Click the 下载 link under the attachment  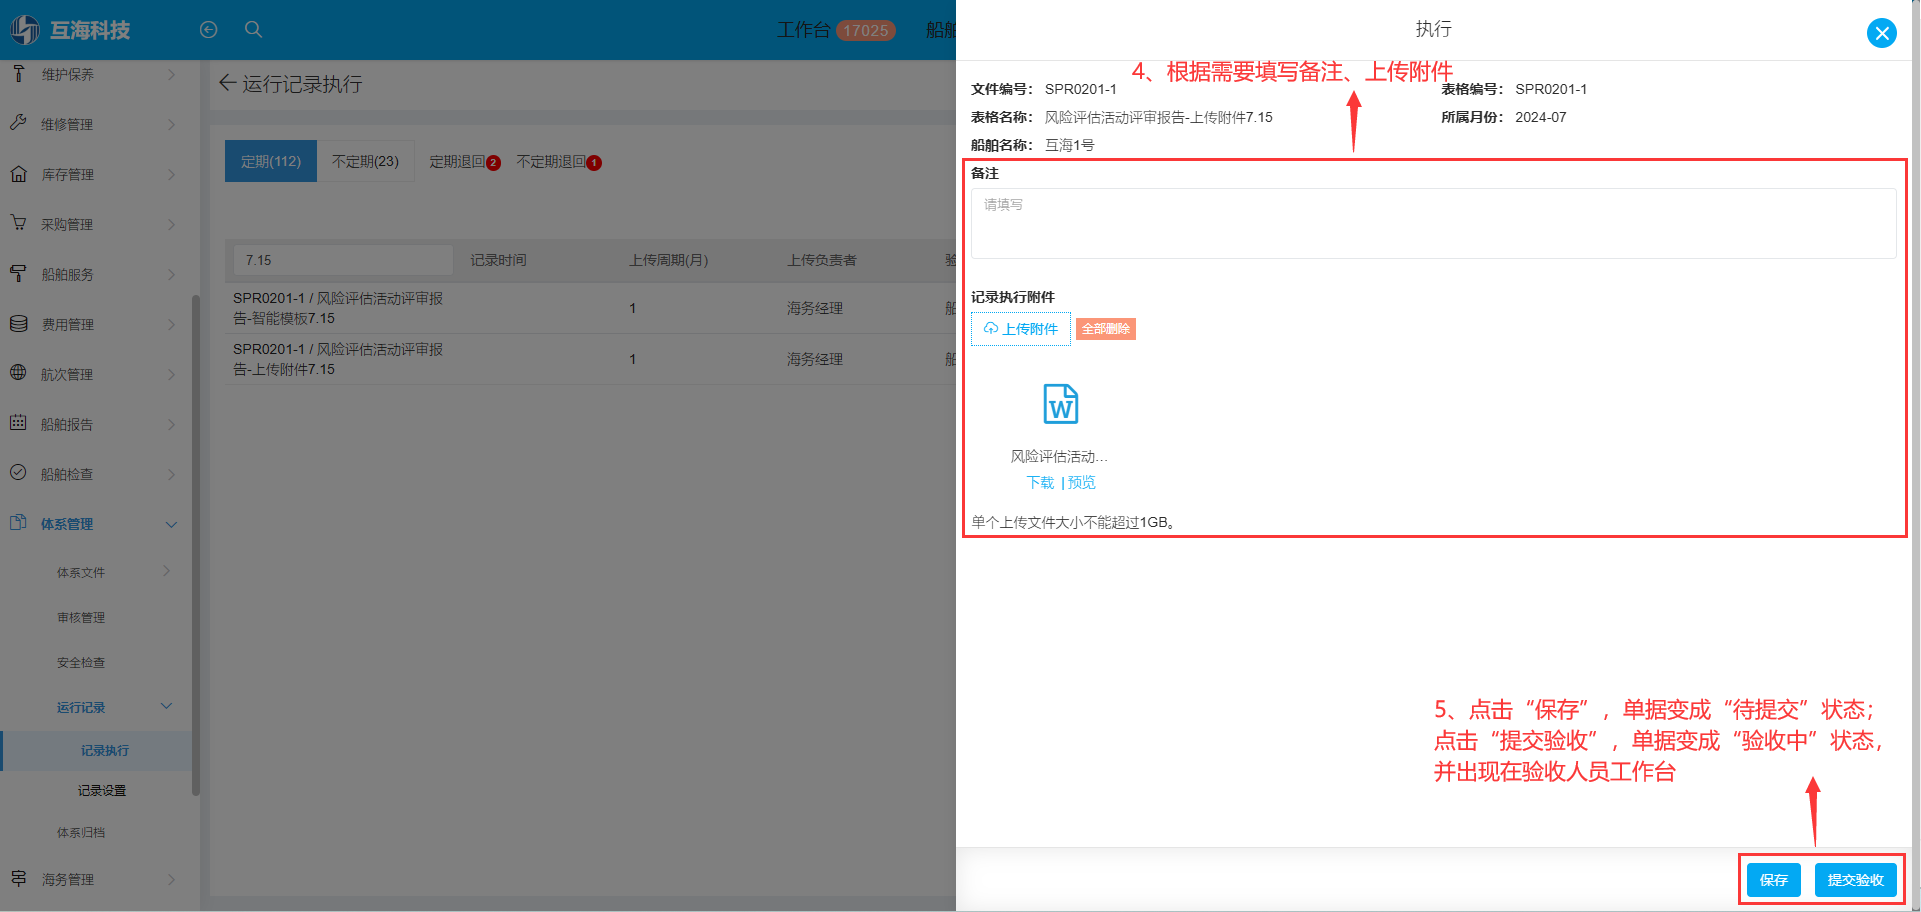tap(1040, 482)
